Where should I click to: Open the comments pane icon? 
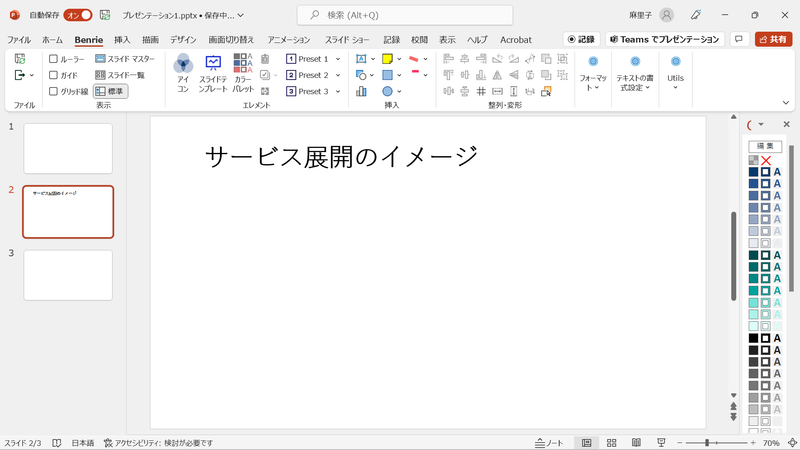pos(738,39)
